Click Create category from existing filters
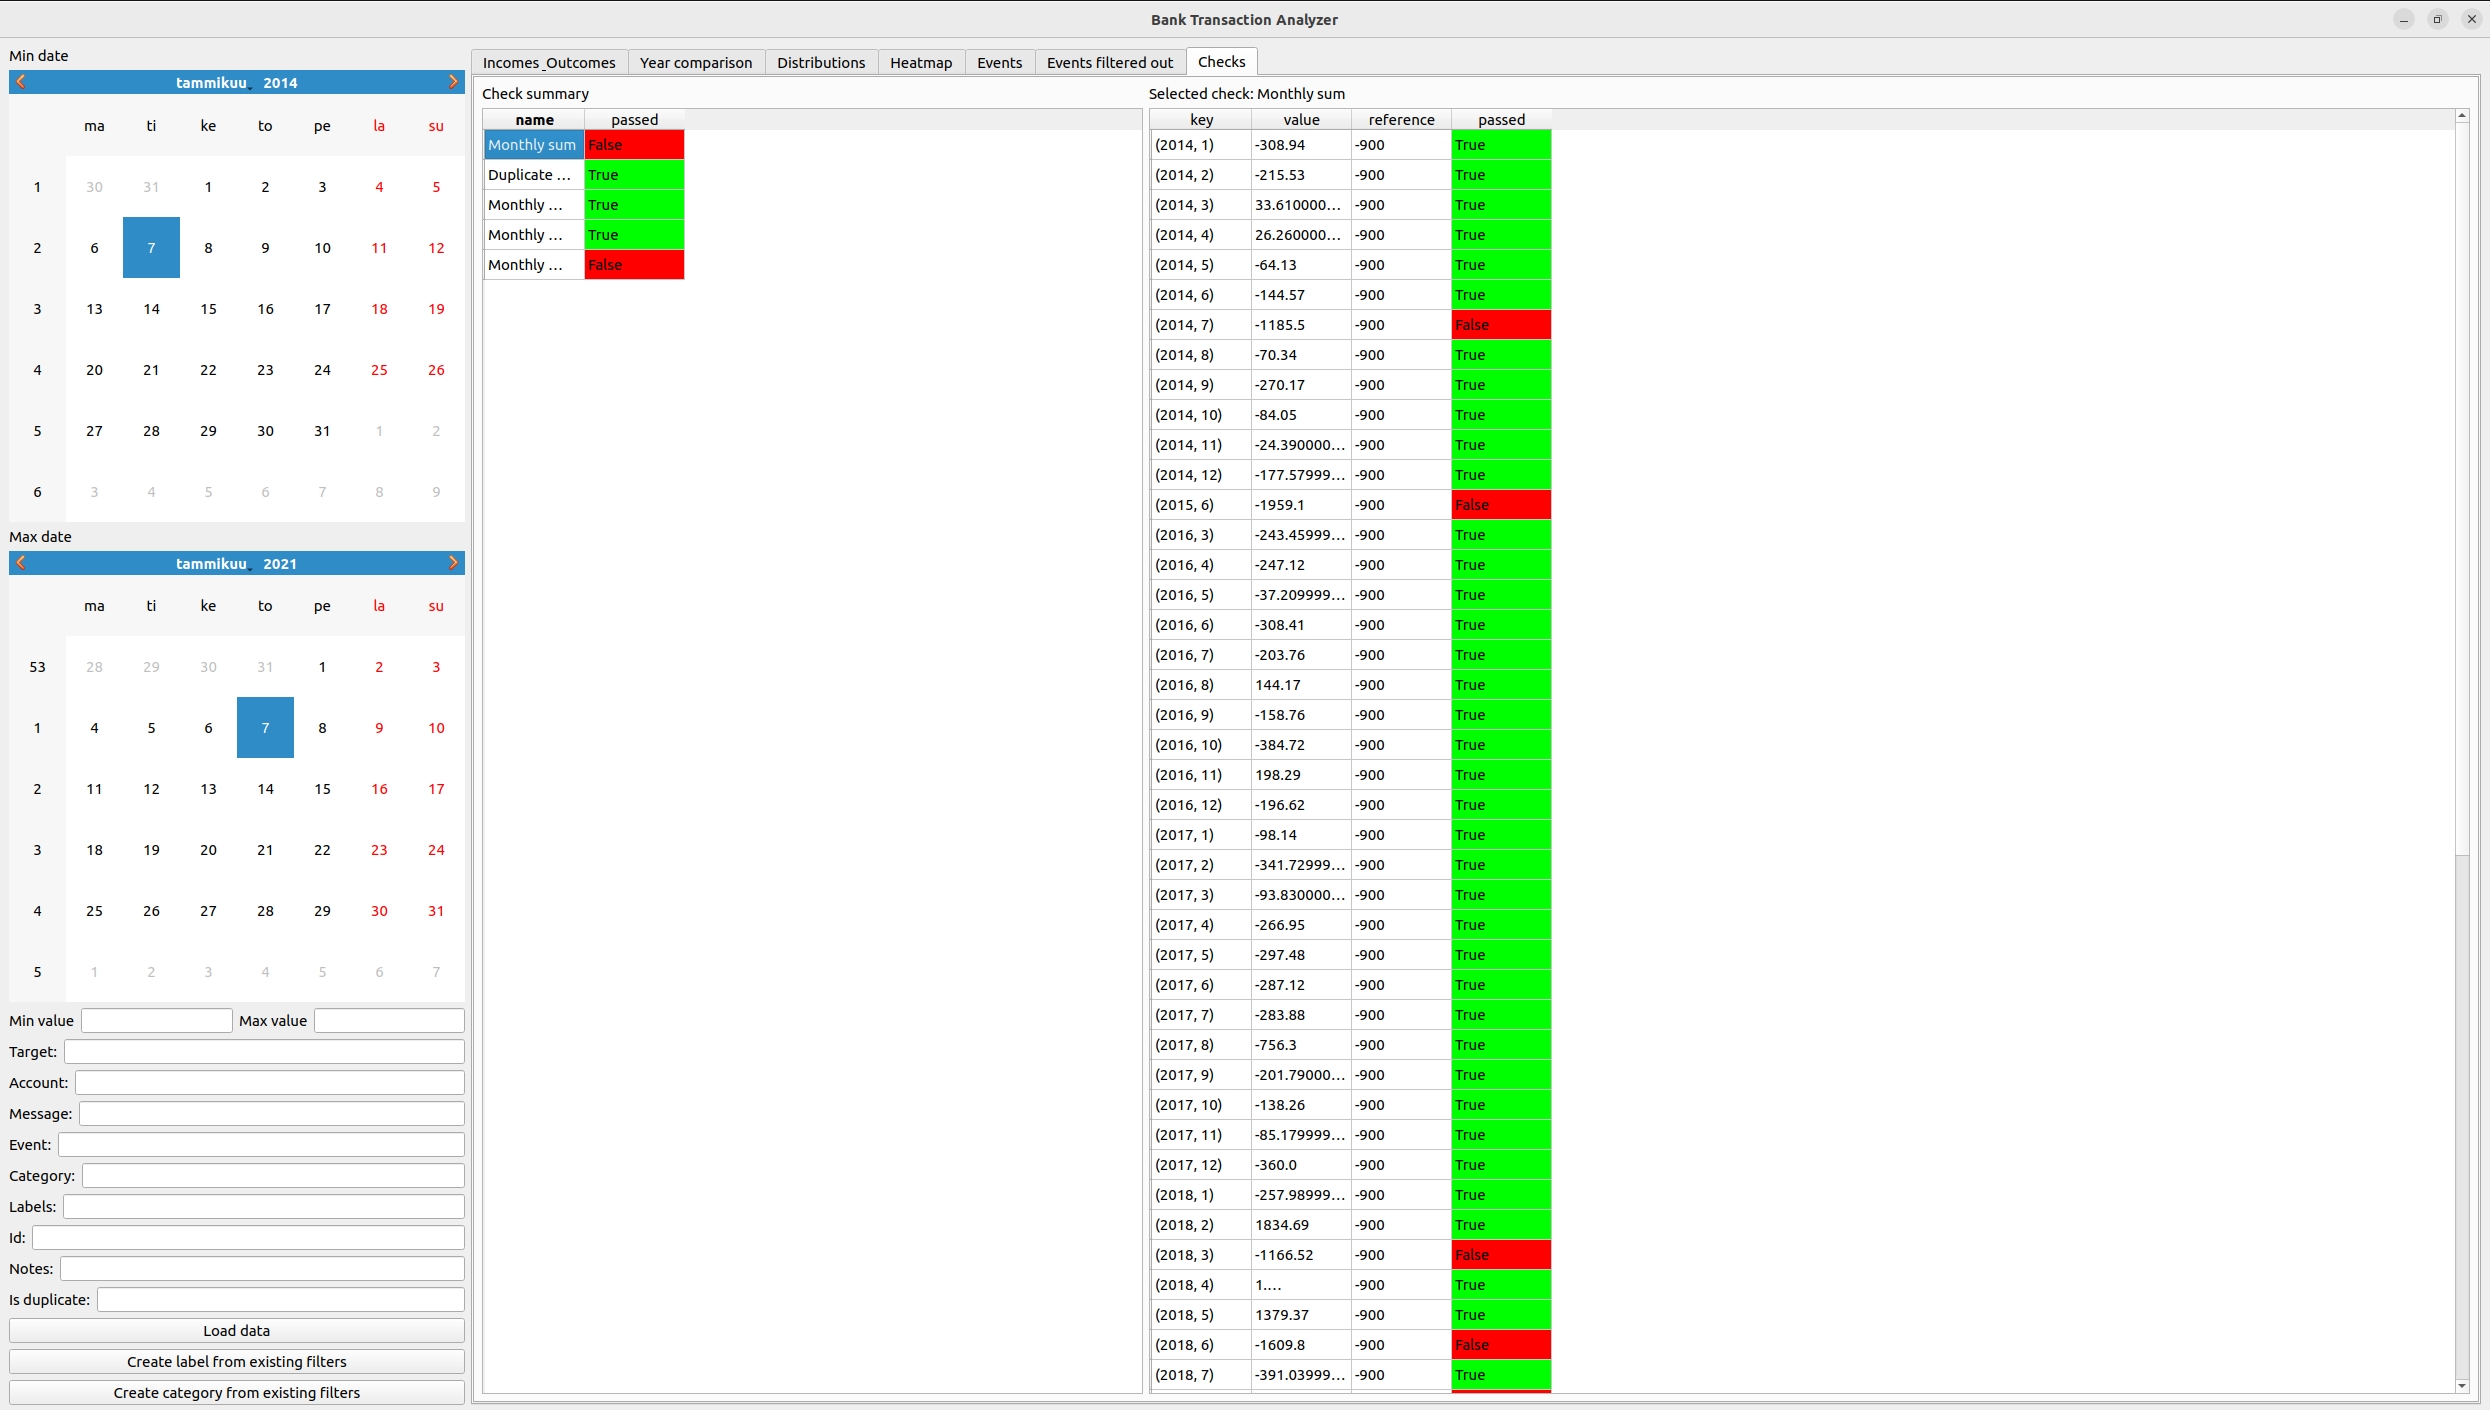2490x1410 pixels. coord(236,1392)
